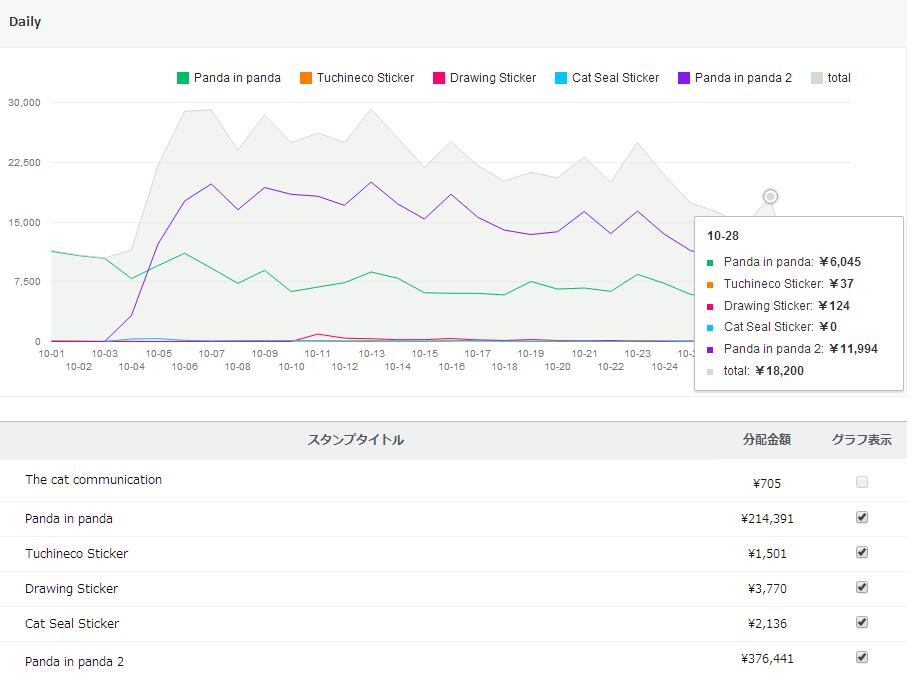Click the グラフ表示 column header

(x=861, y=440)
